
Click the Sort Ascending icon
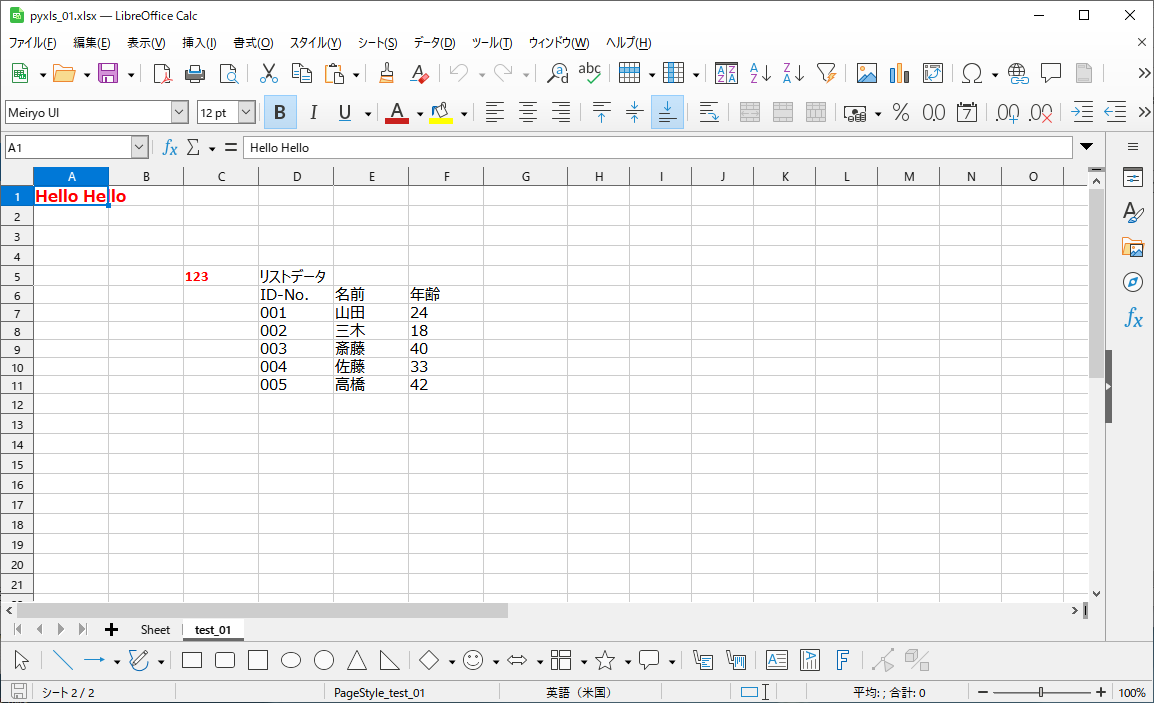(x=760, y=74)
